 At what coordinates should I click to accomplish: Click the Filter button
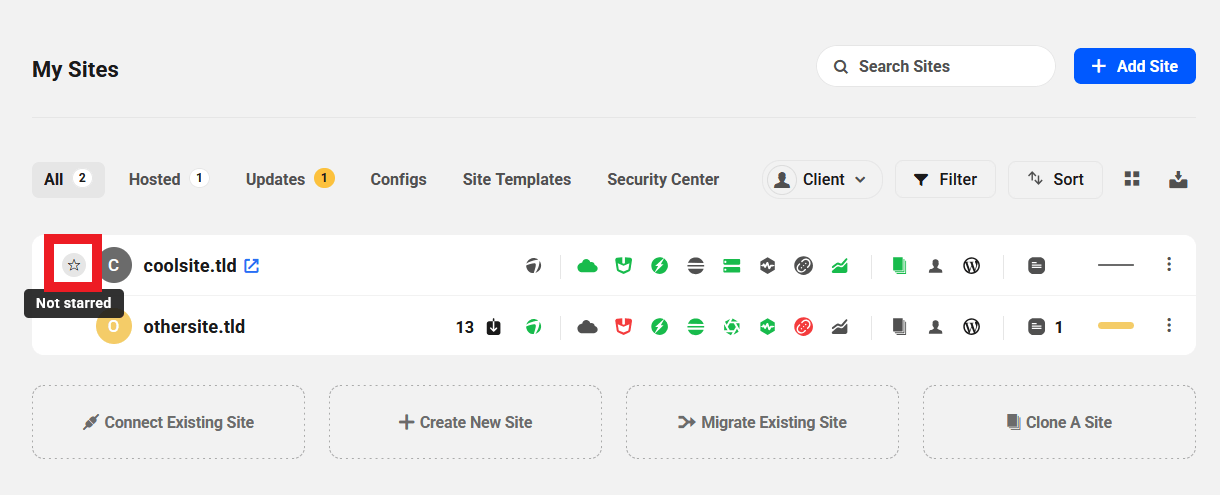(945, 180)
